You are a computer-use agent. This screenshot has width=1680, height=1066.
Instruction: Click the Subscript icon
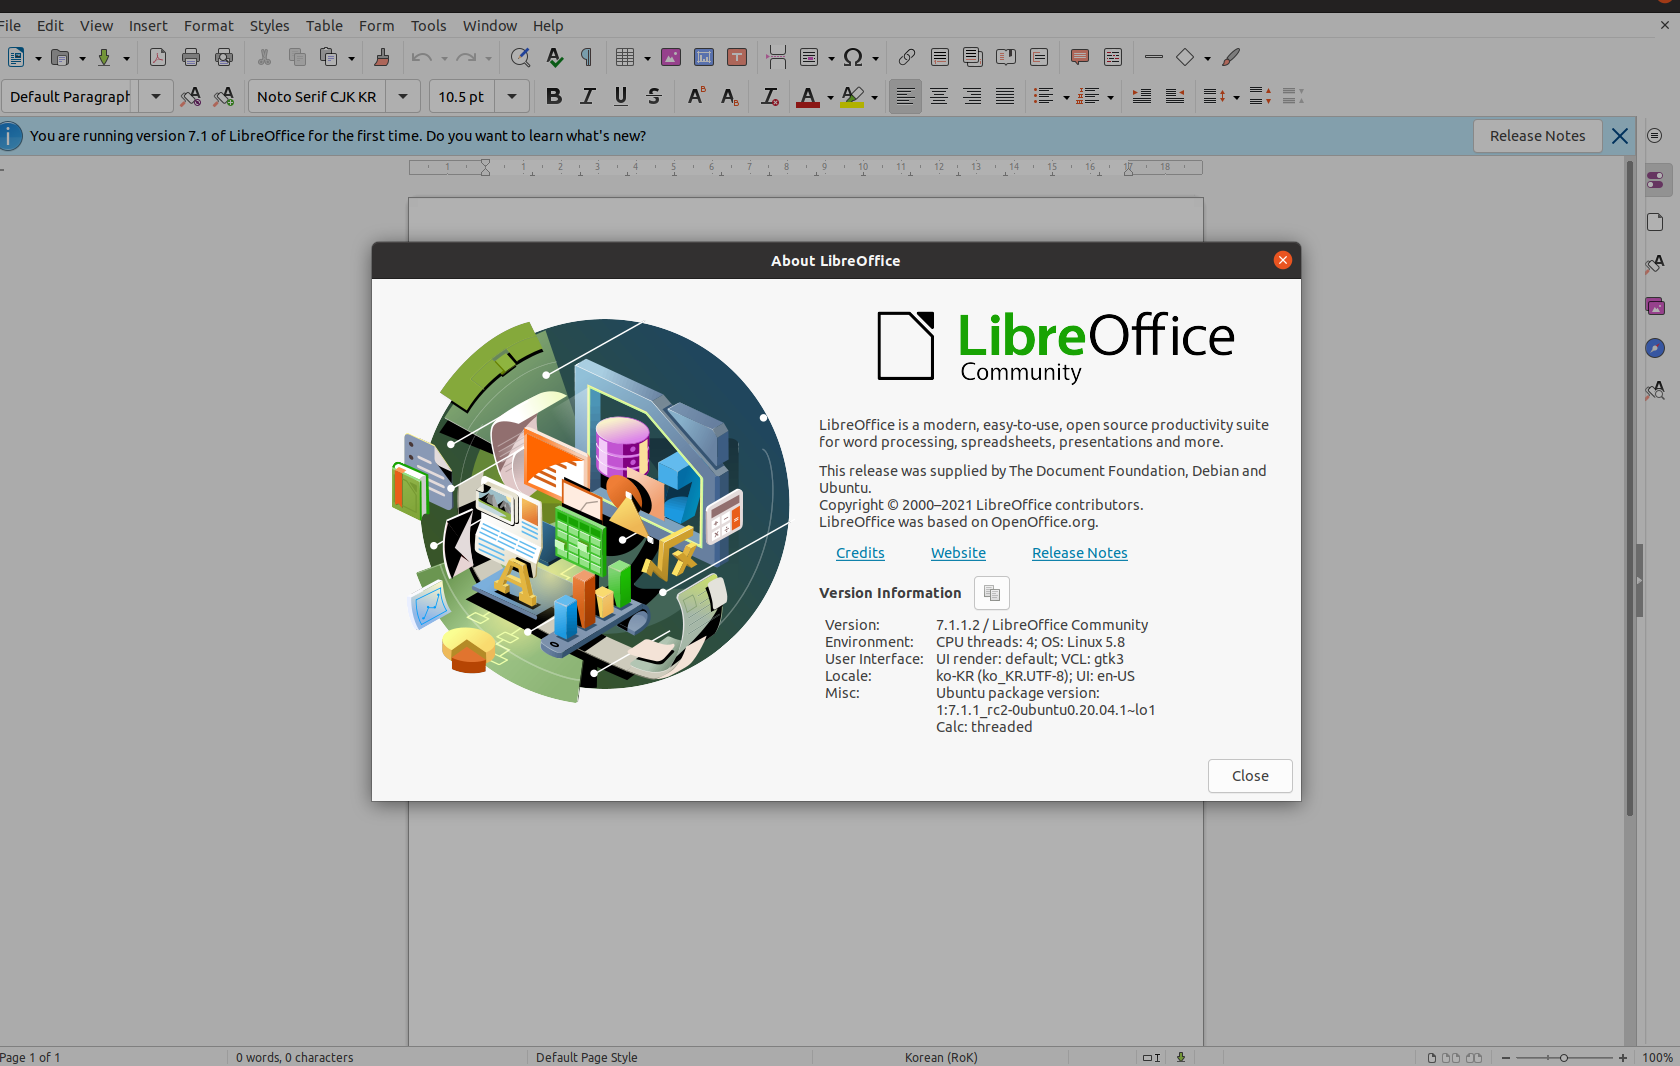click(x=730, y=96)
